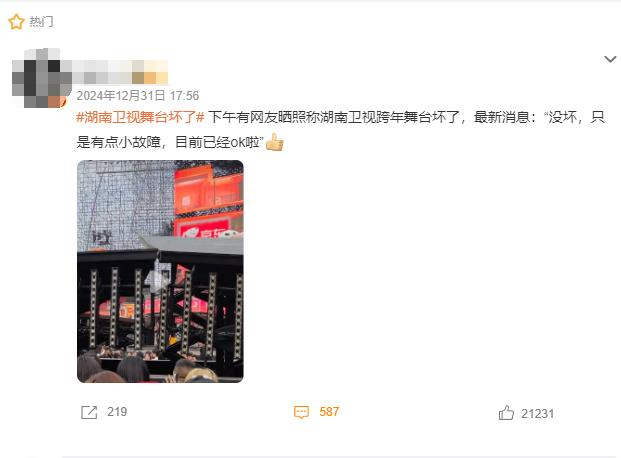The width and height of the screenshot is (621, 458).
Task: Click the repost count 219
Action: (x=117, y=412)
